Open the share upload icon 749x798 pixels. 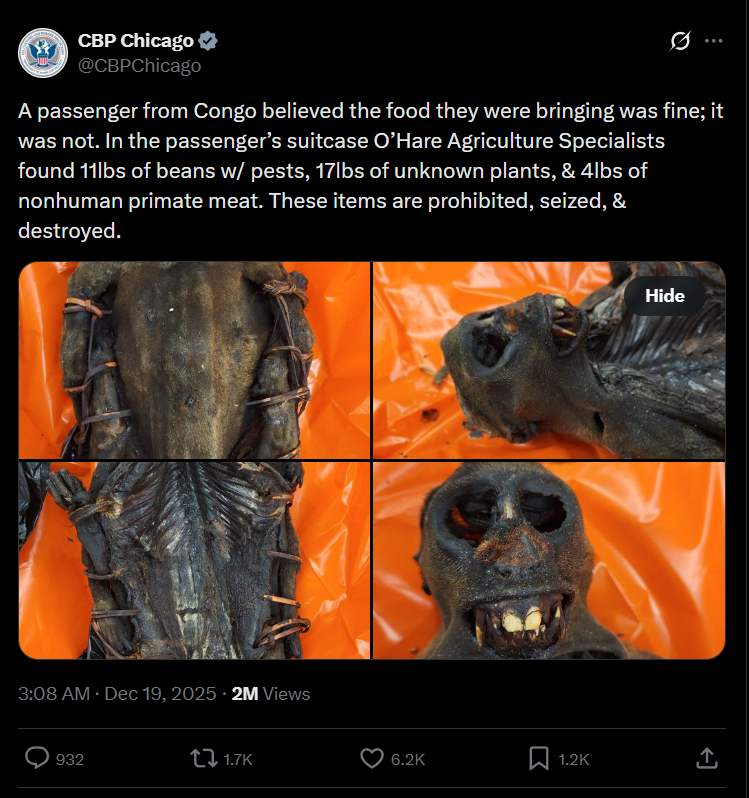[x=707, y=758]
